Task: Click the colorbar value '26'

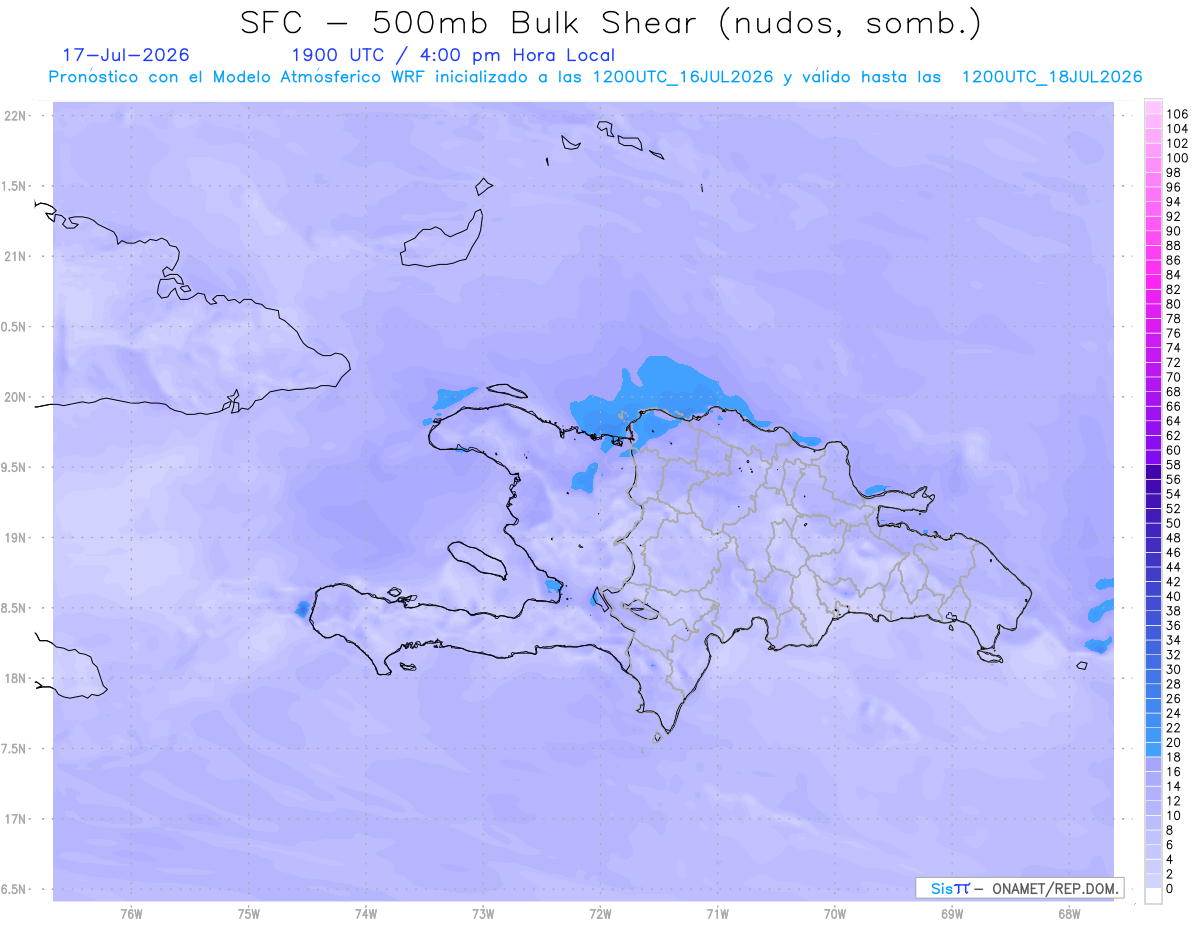Action: (x=1174, y=699)
